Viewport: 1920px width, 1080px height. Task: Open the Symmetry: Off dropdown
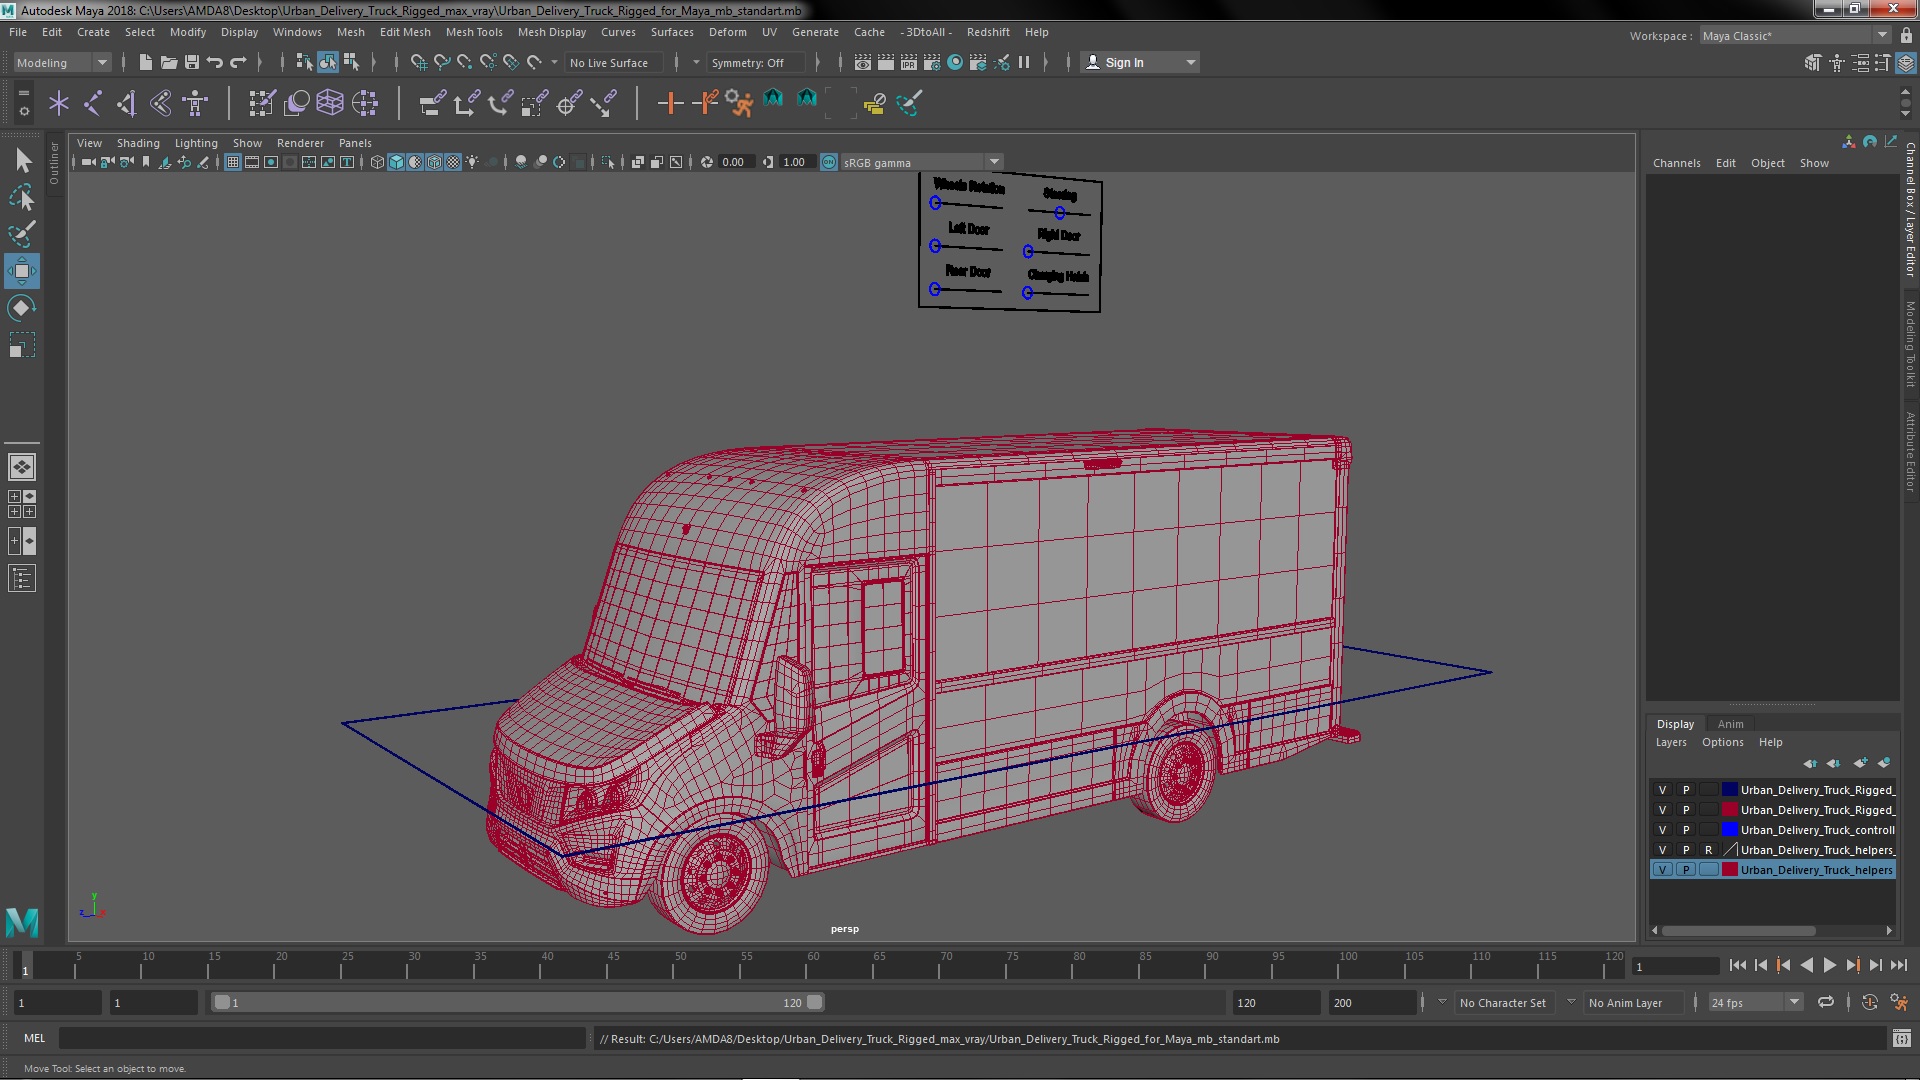pos(754,62)
